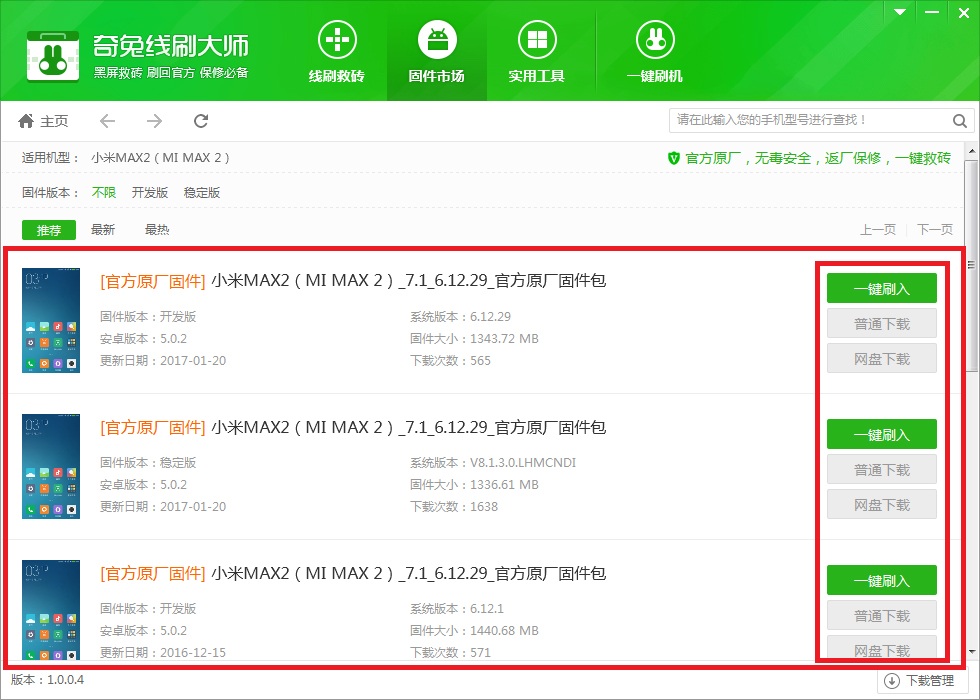Click the search magnifier icon
Screen dimensions: 980x700
[960, 121]
